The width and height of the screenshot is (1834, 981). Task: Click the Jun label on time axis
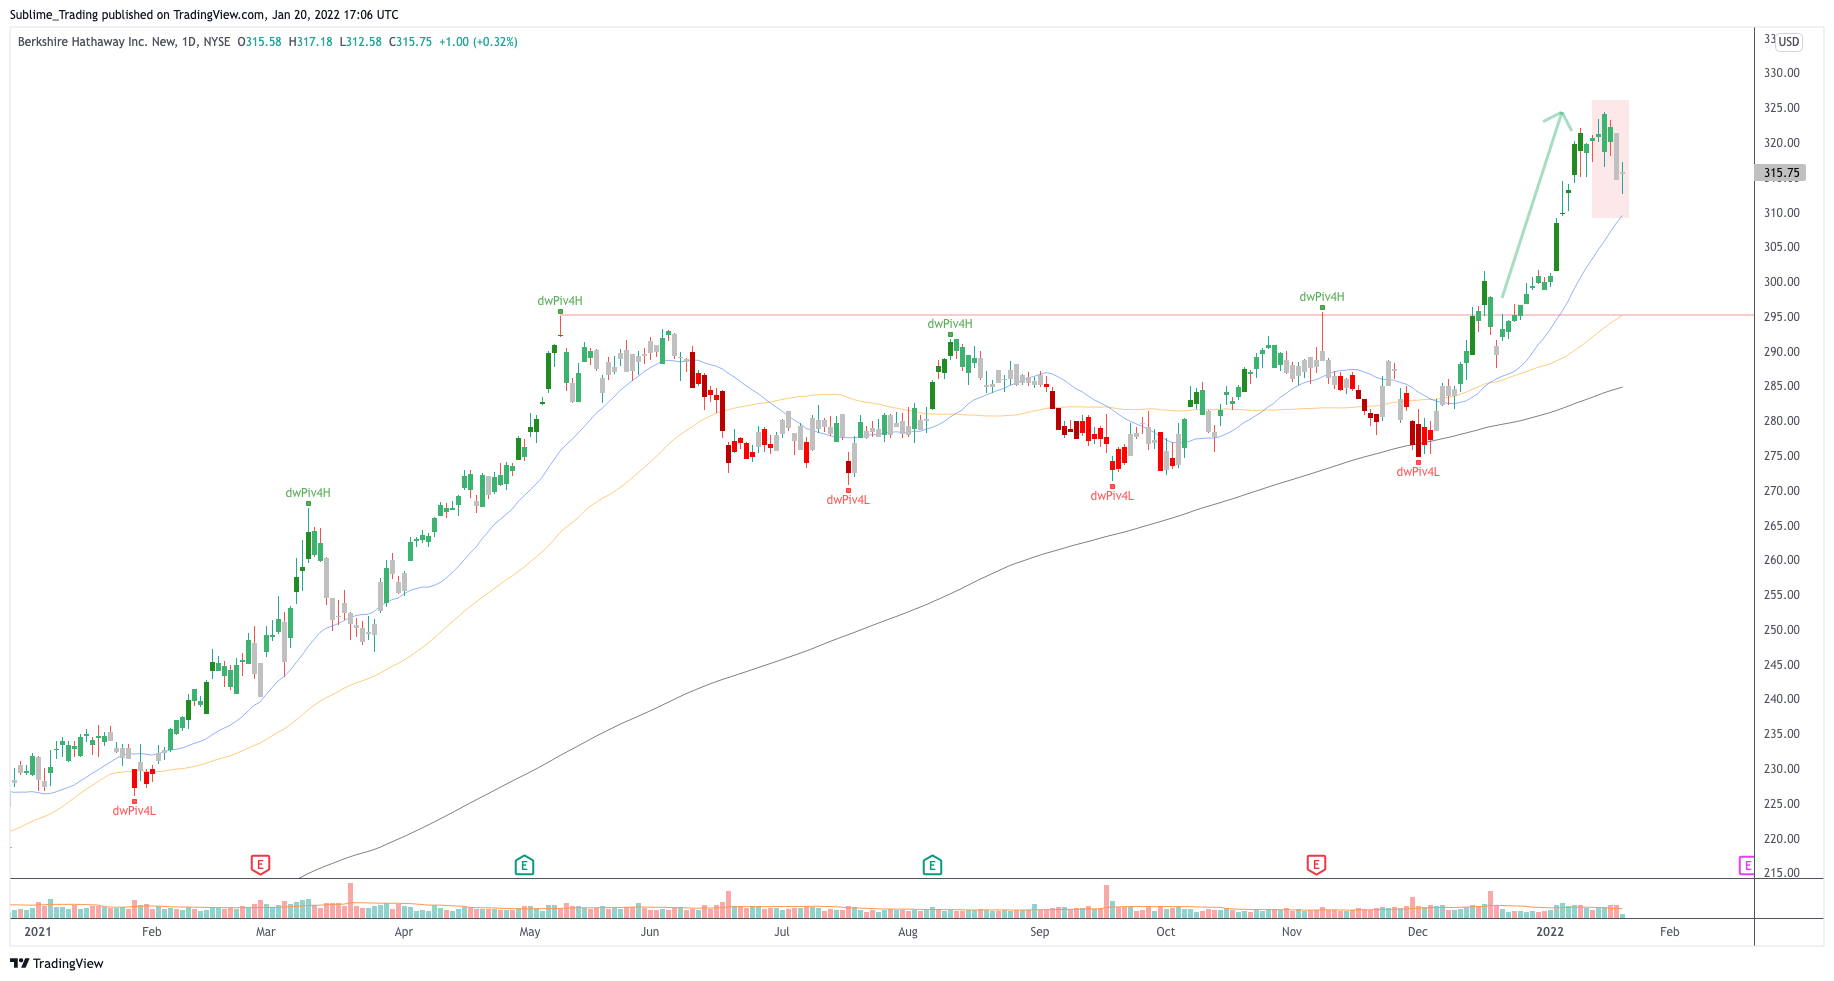650,932
